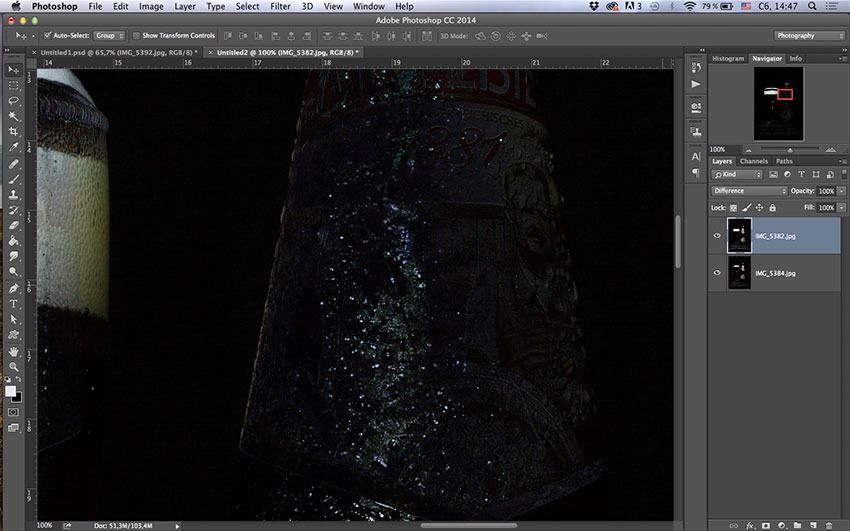The image size is (850, 531).
Task: Open the Paragraph panel icon
Action: tap(696, 172)
